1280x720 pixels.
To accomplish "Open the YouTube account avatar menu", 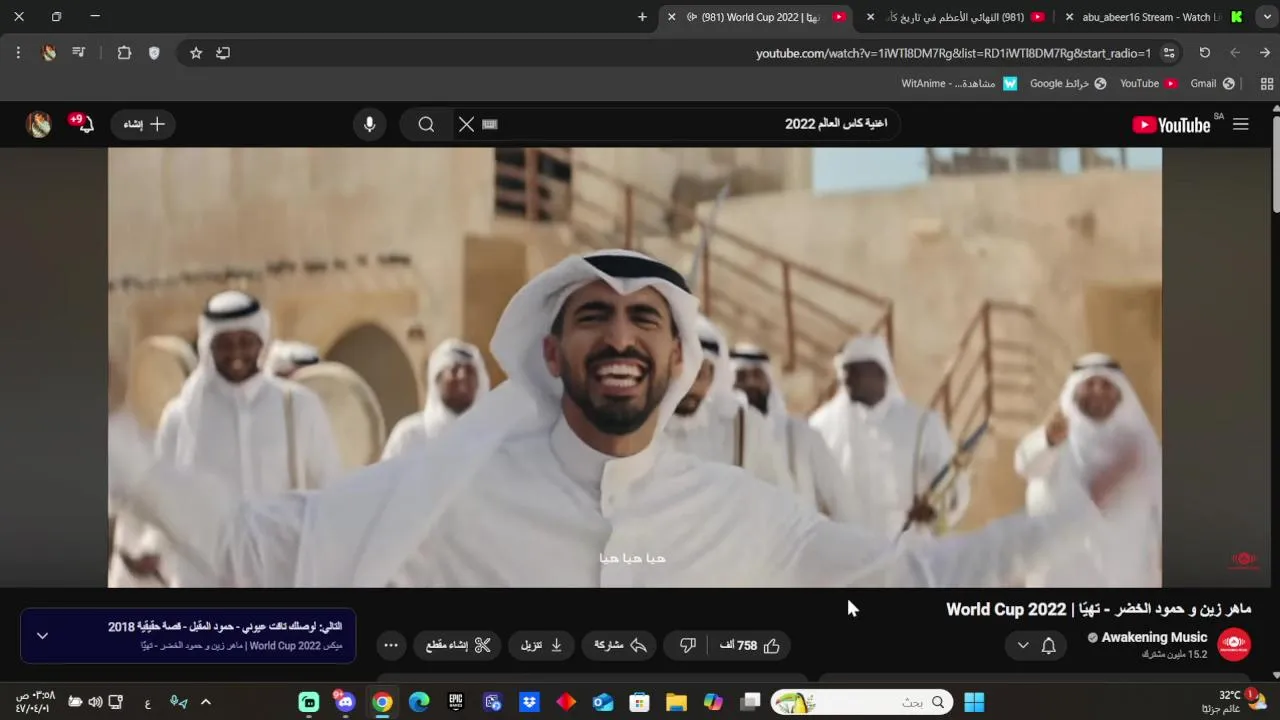I will point(39,124).
